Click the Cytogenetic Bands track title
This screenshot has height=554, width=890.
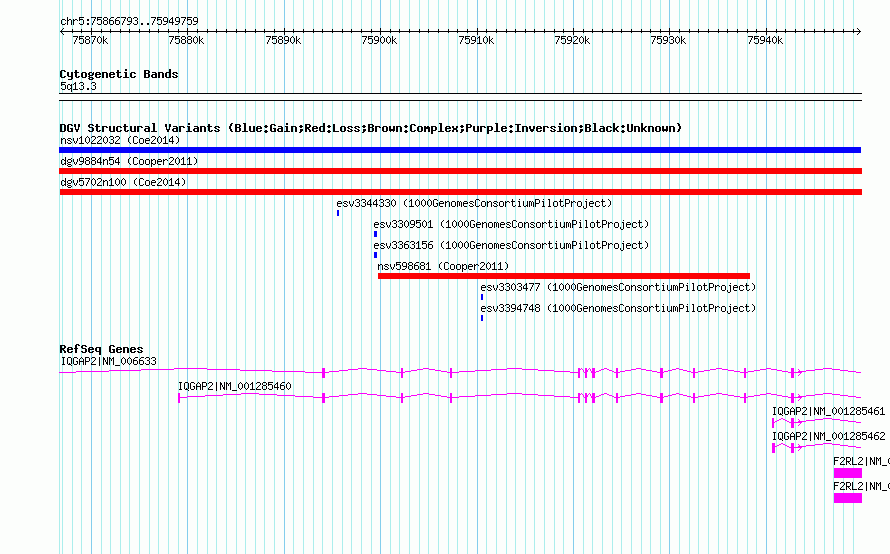coord(119,74)
